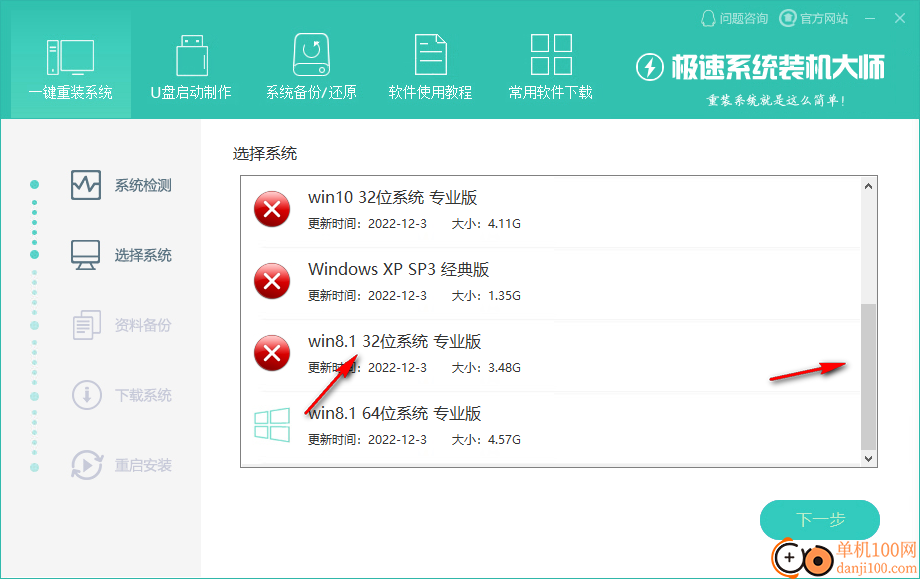Click the 选择系统 heading above list
Image resolution: width=920 pixels, height=579 pixels.
click(x=265, y=154)
